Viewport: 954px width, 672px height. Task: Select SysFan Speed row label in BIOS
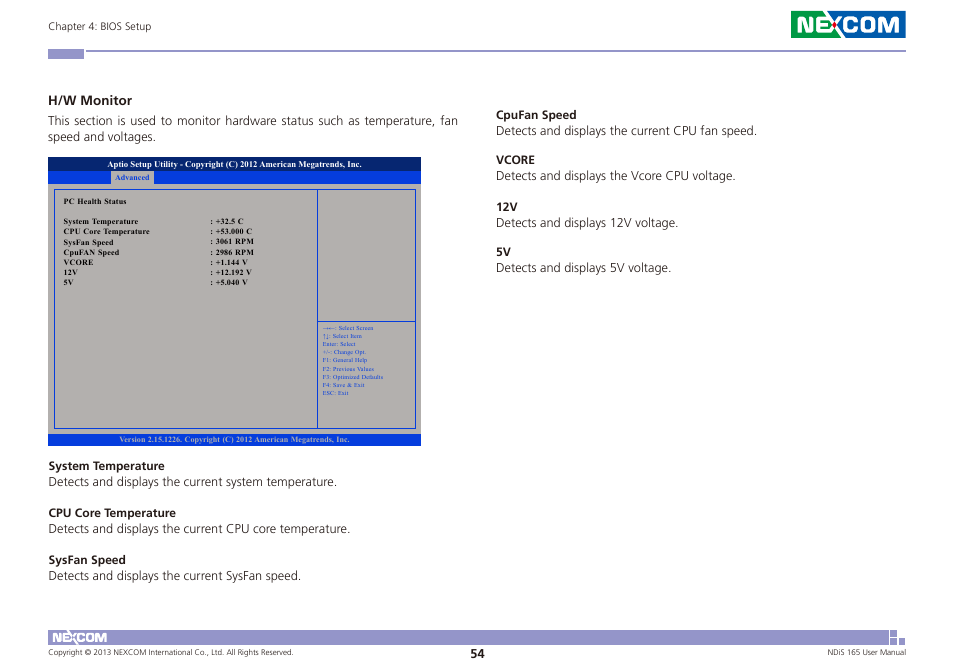click(x=88, y=242)
